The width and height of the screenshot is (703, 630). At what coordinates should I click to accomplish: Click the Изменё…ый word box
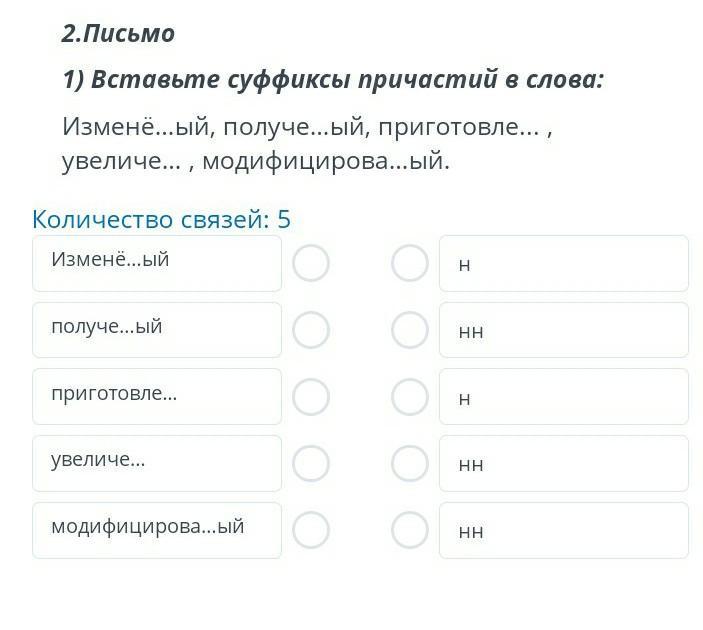[x=157, y=263]
